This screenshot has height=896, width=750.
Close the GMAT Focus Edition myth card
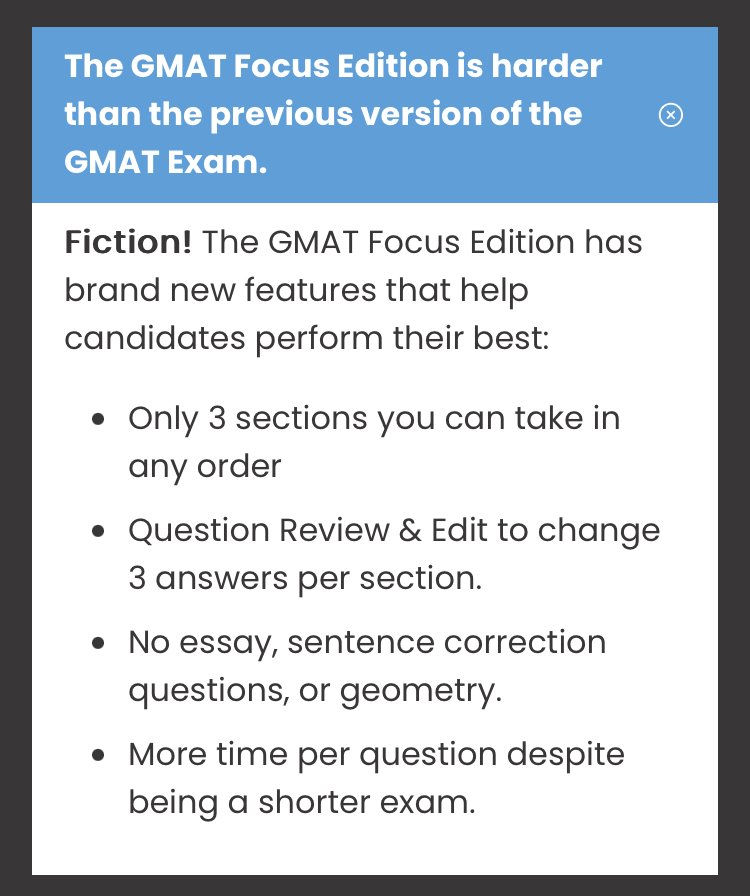(671, 116)
